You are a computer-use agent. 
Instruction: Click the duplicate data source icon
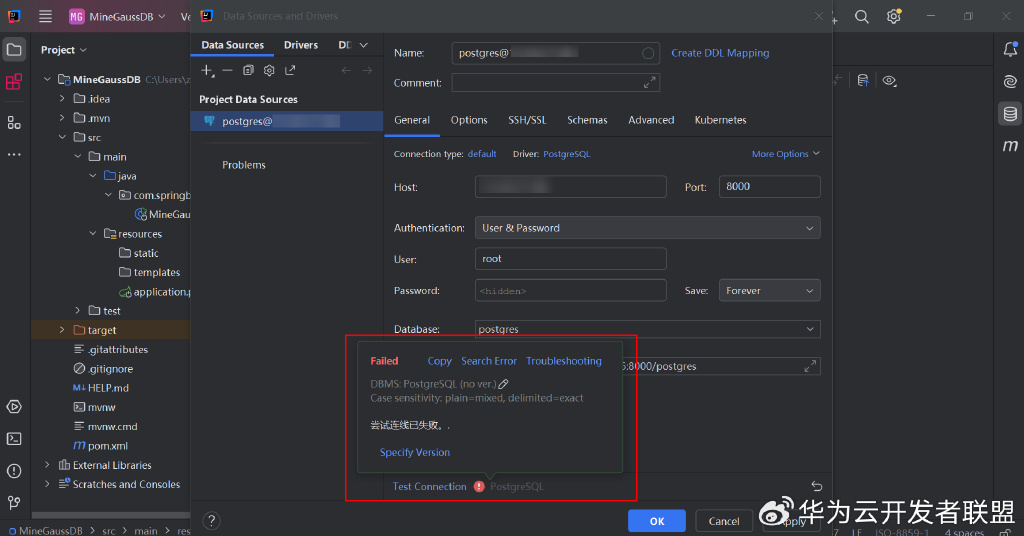click(x=248, y=71)
